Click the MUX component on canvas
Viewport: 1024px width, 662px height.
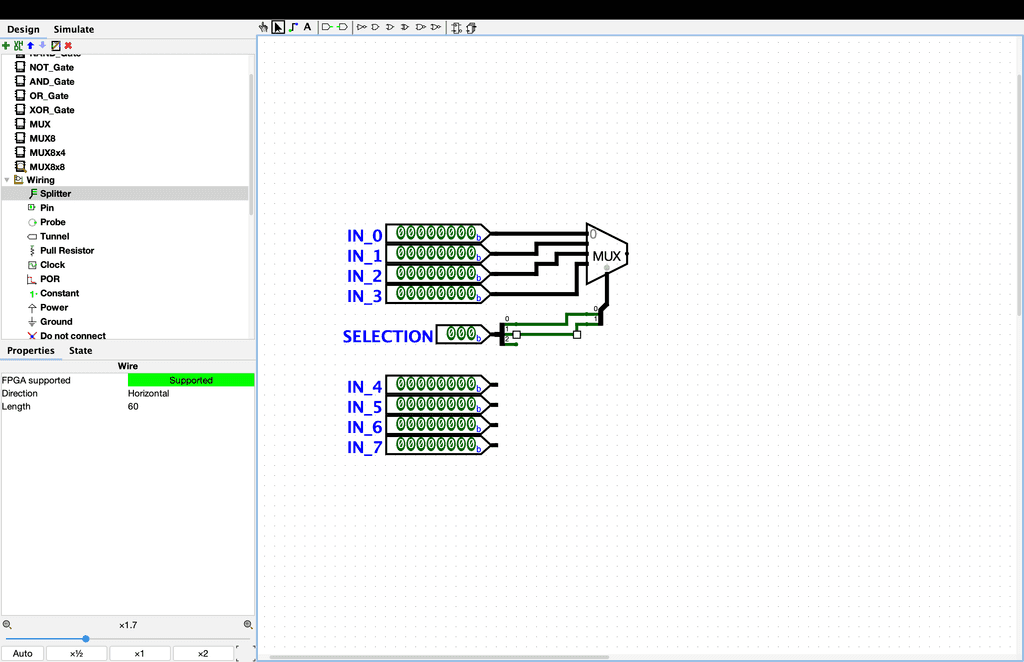click(x=606, y=255)
